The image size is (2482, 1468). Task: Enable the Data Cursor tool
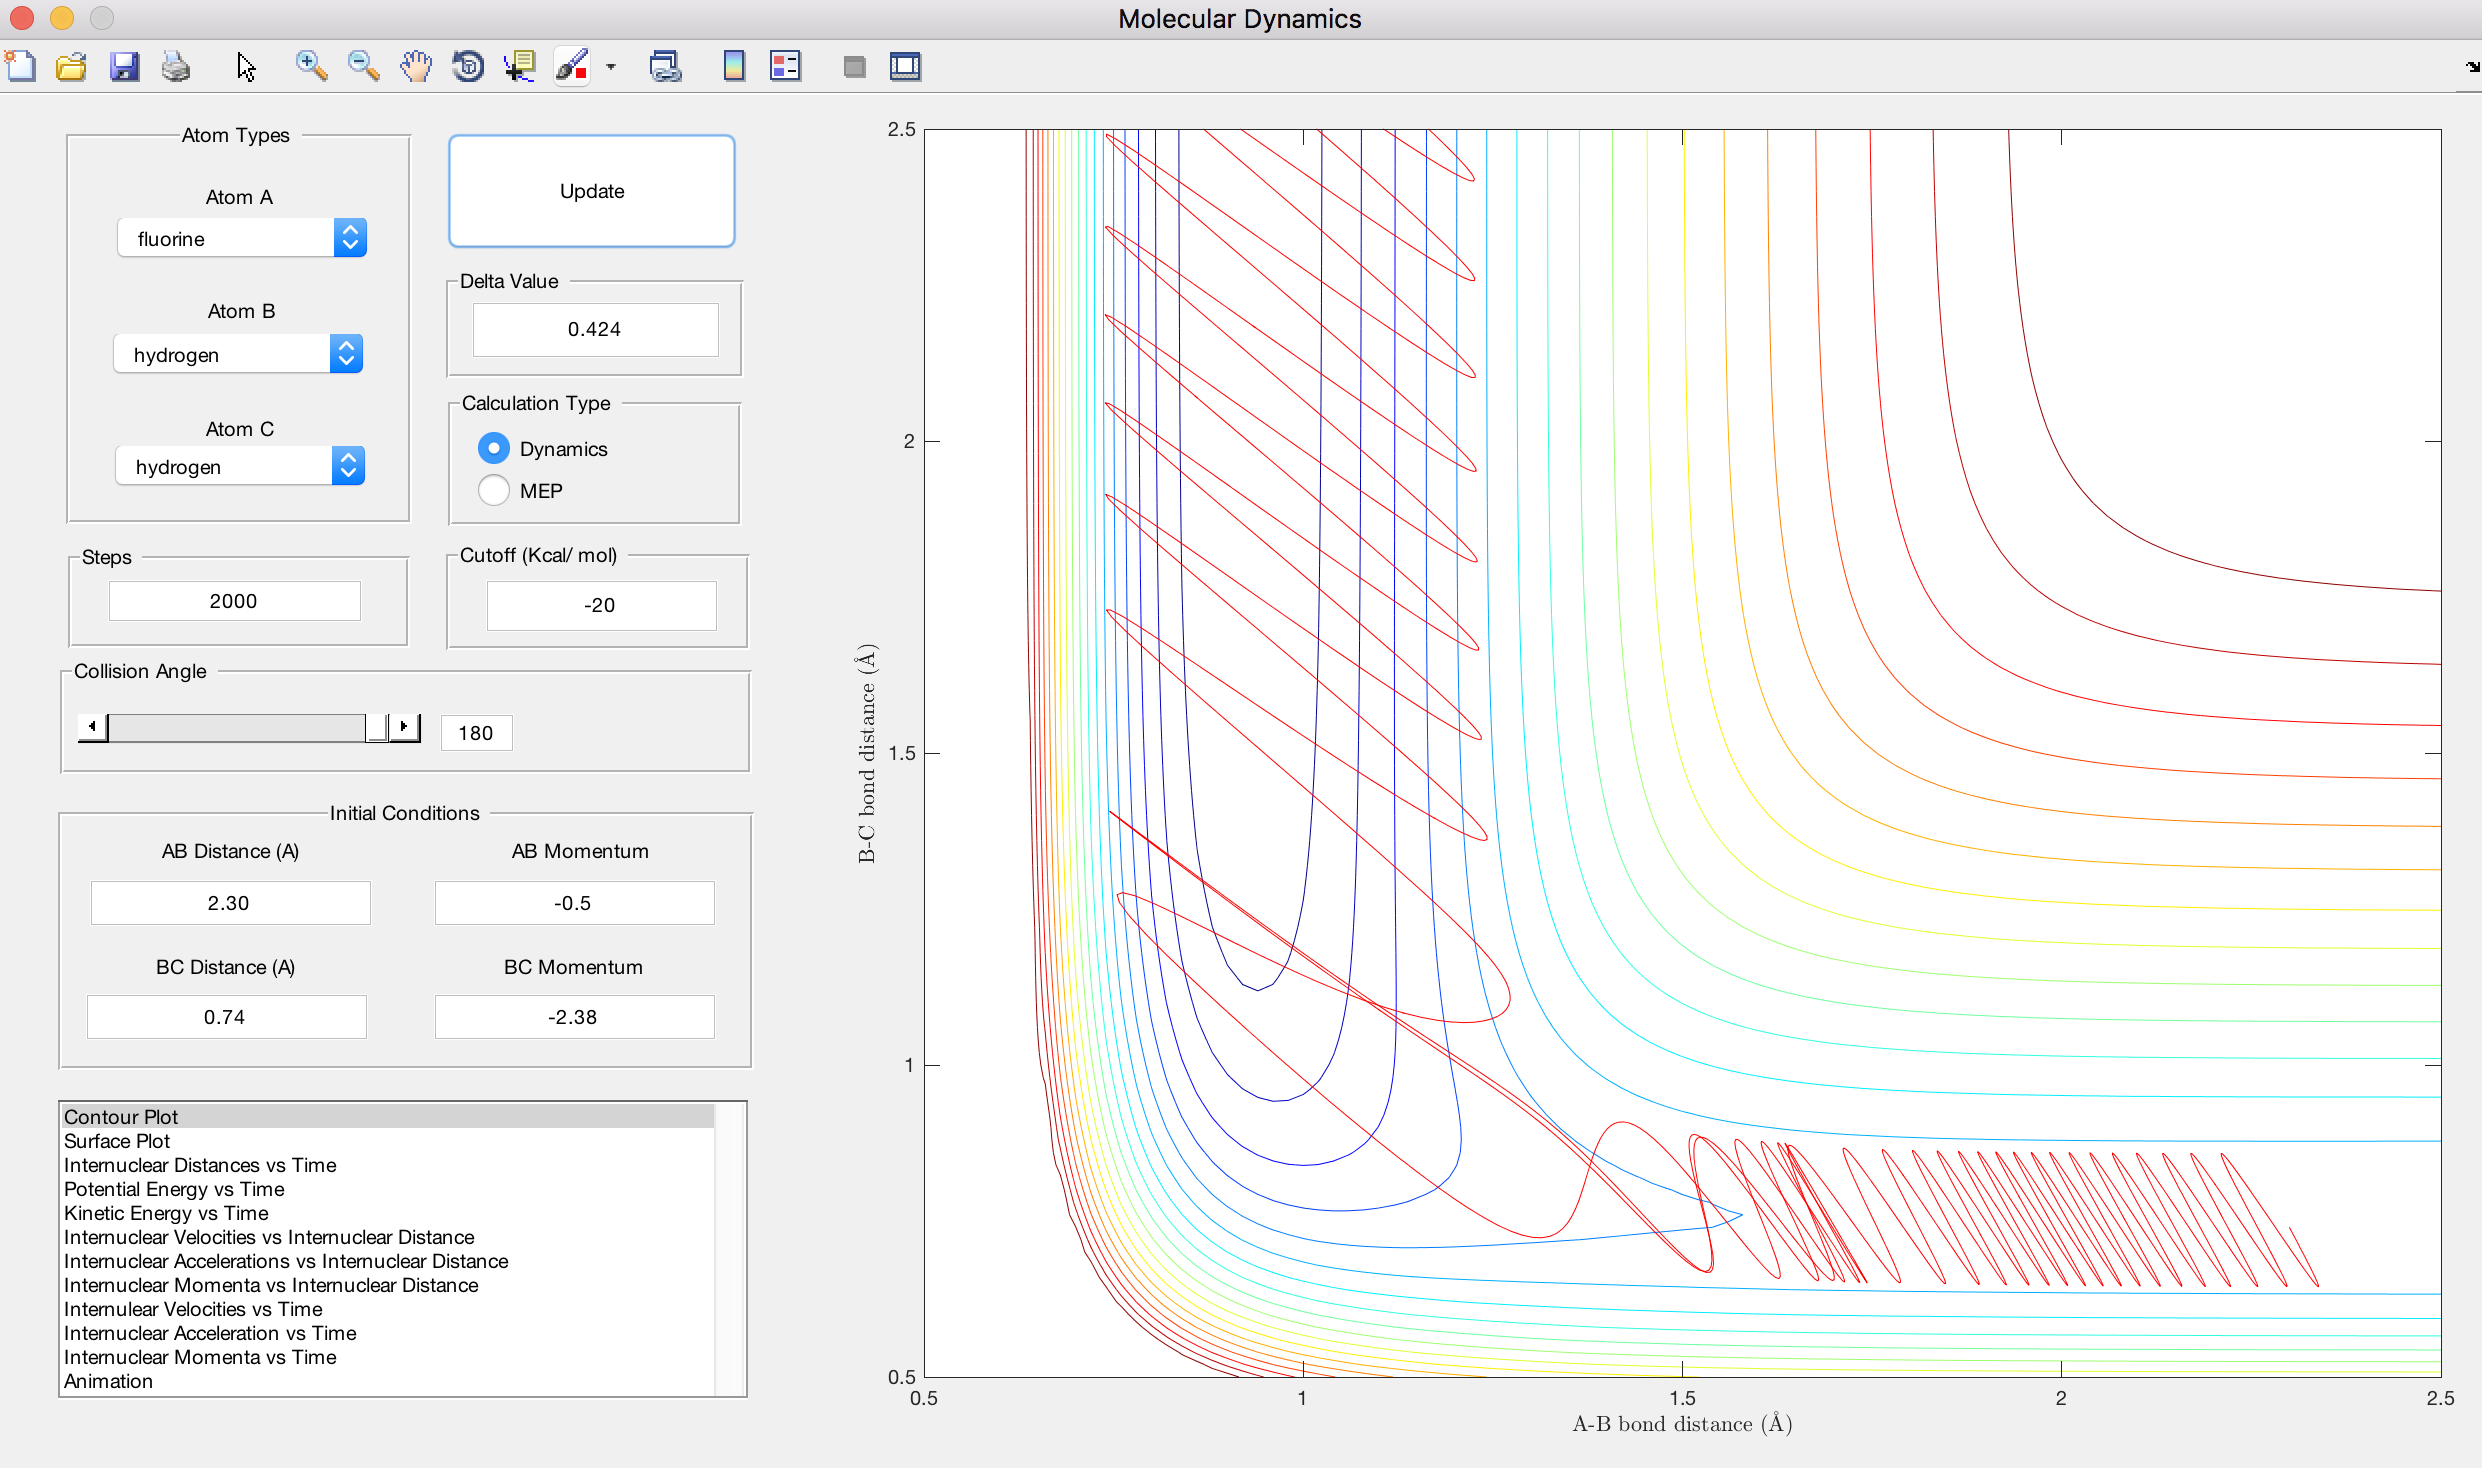coord(520,67)
